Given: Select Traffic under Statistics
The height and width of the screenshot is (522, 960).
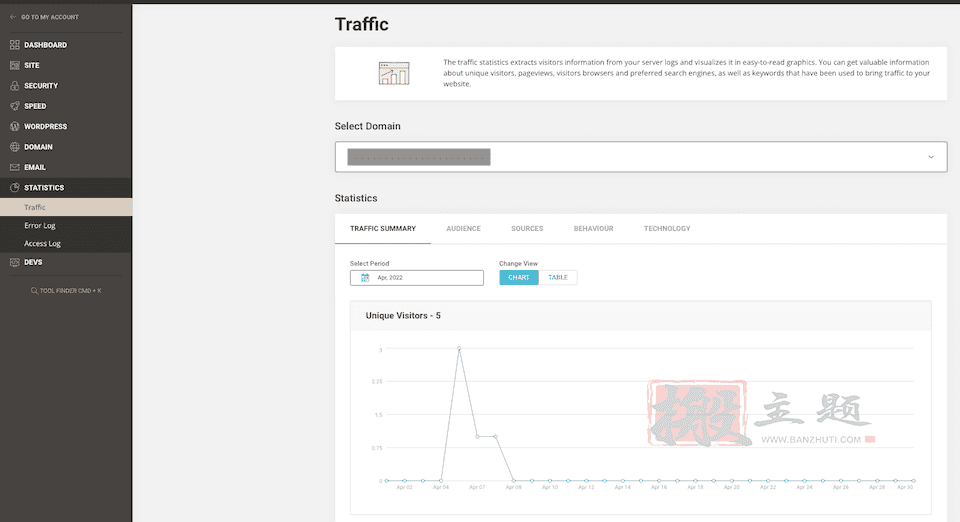Looking at the screenshot, I should pyautogui.click(x=66, y=207).
